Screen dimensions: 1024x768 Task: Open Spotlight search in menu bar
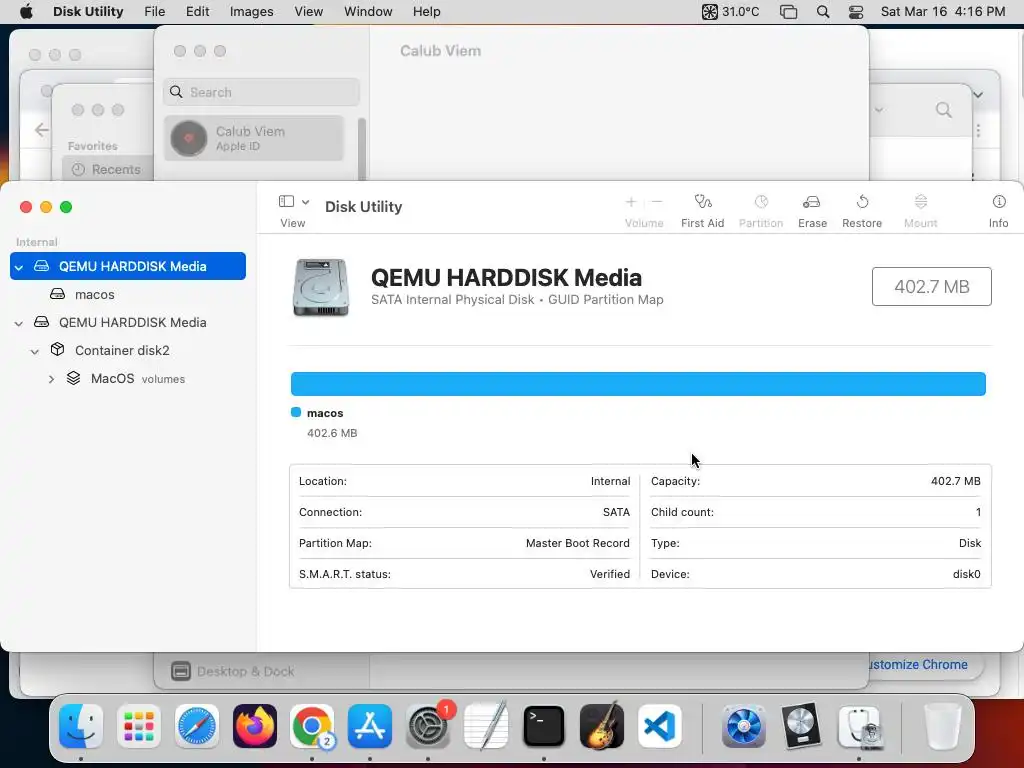823,12
